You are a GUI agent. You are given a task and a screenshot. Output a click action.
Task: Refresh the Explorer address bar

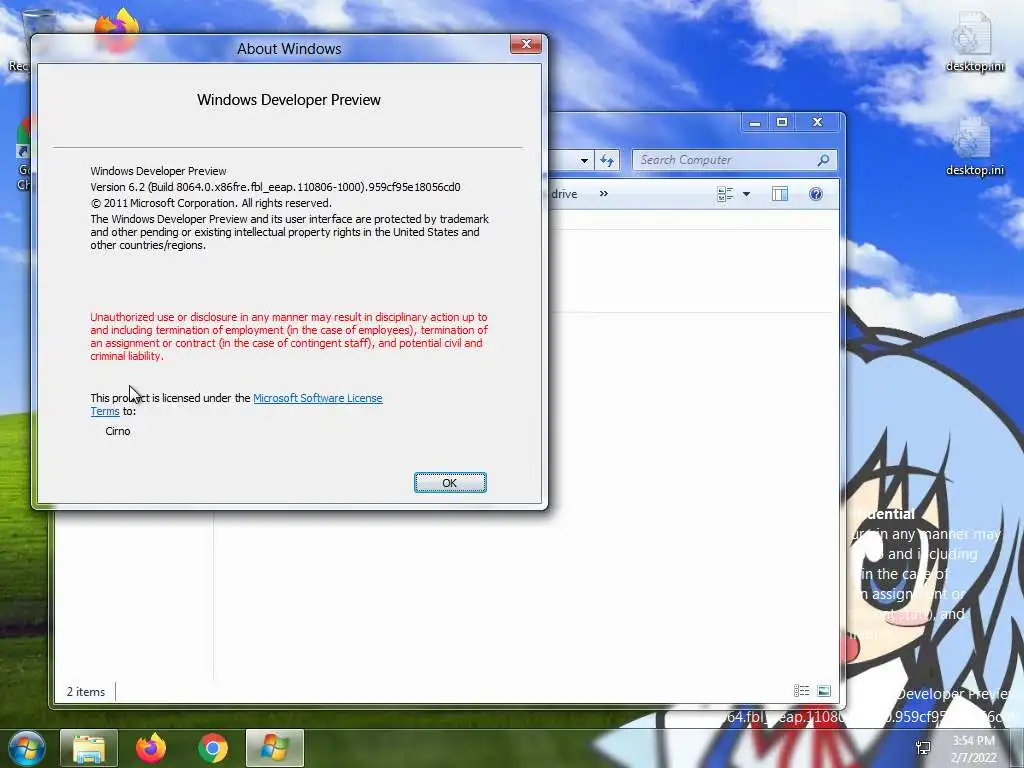click(607, 160)
